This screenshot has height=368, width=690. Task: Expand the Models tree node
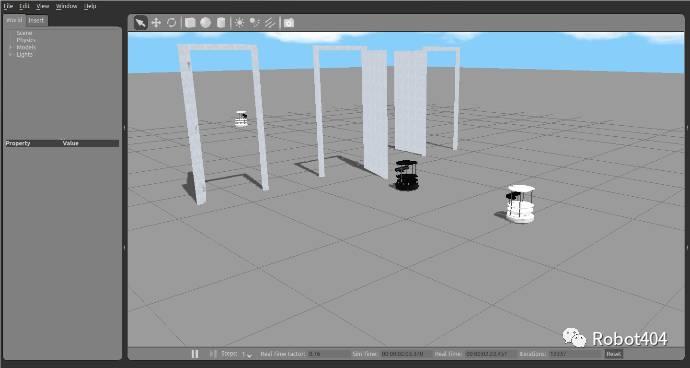point(11,47)
